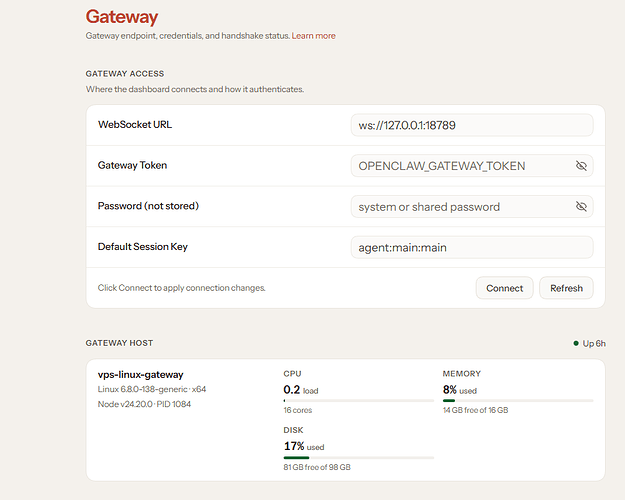Click the 16 cores text
The image size is (625, 500).
[x=298, y=410]
